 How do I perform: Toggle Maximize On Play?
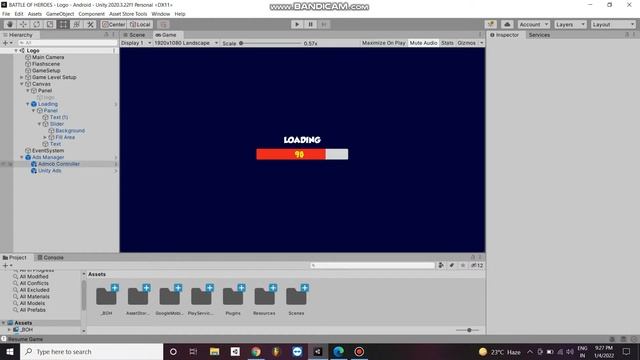[384, 43]
